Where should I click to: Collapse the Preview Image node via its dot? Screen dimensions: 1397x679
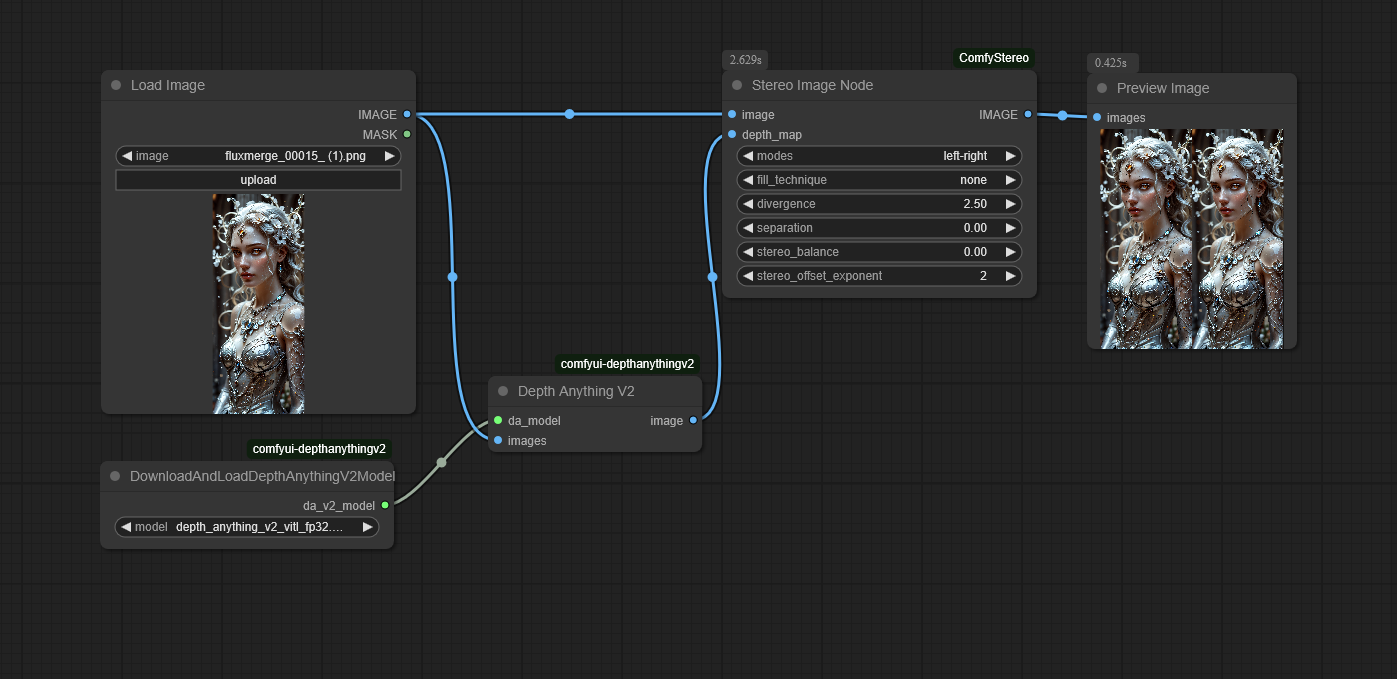point(1102,89)
